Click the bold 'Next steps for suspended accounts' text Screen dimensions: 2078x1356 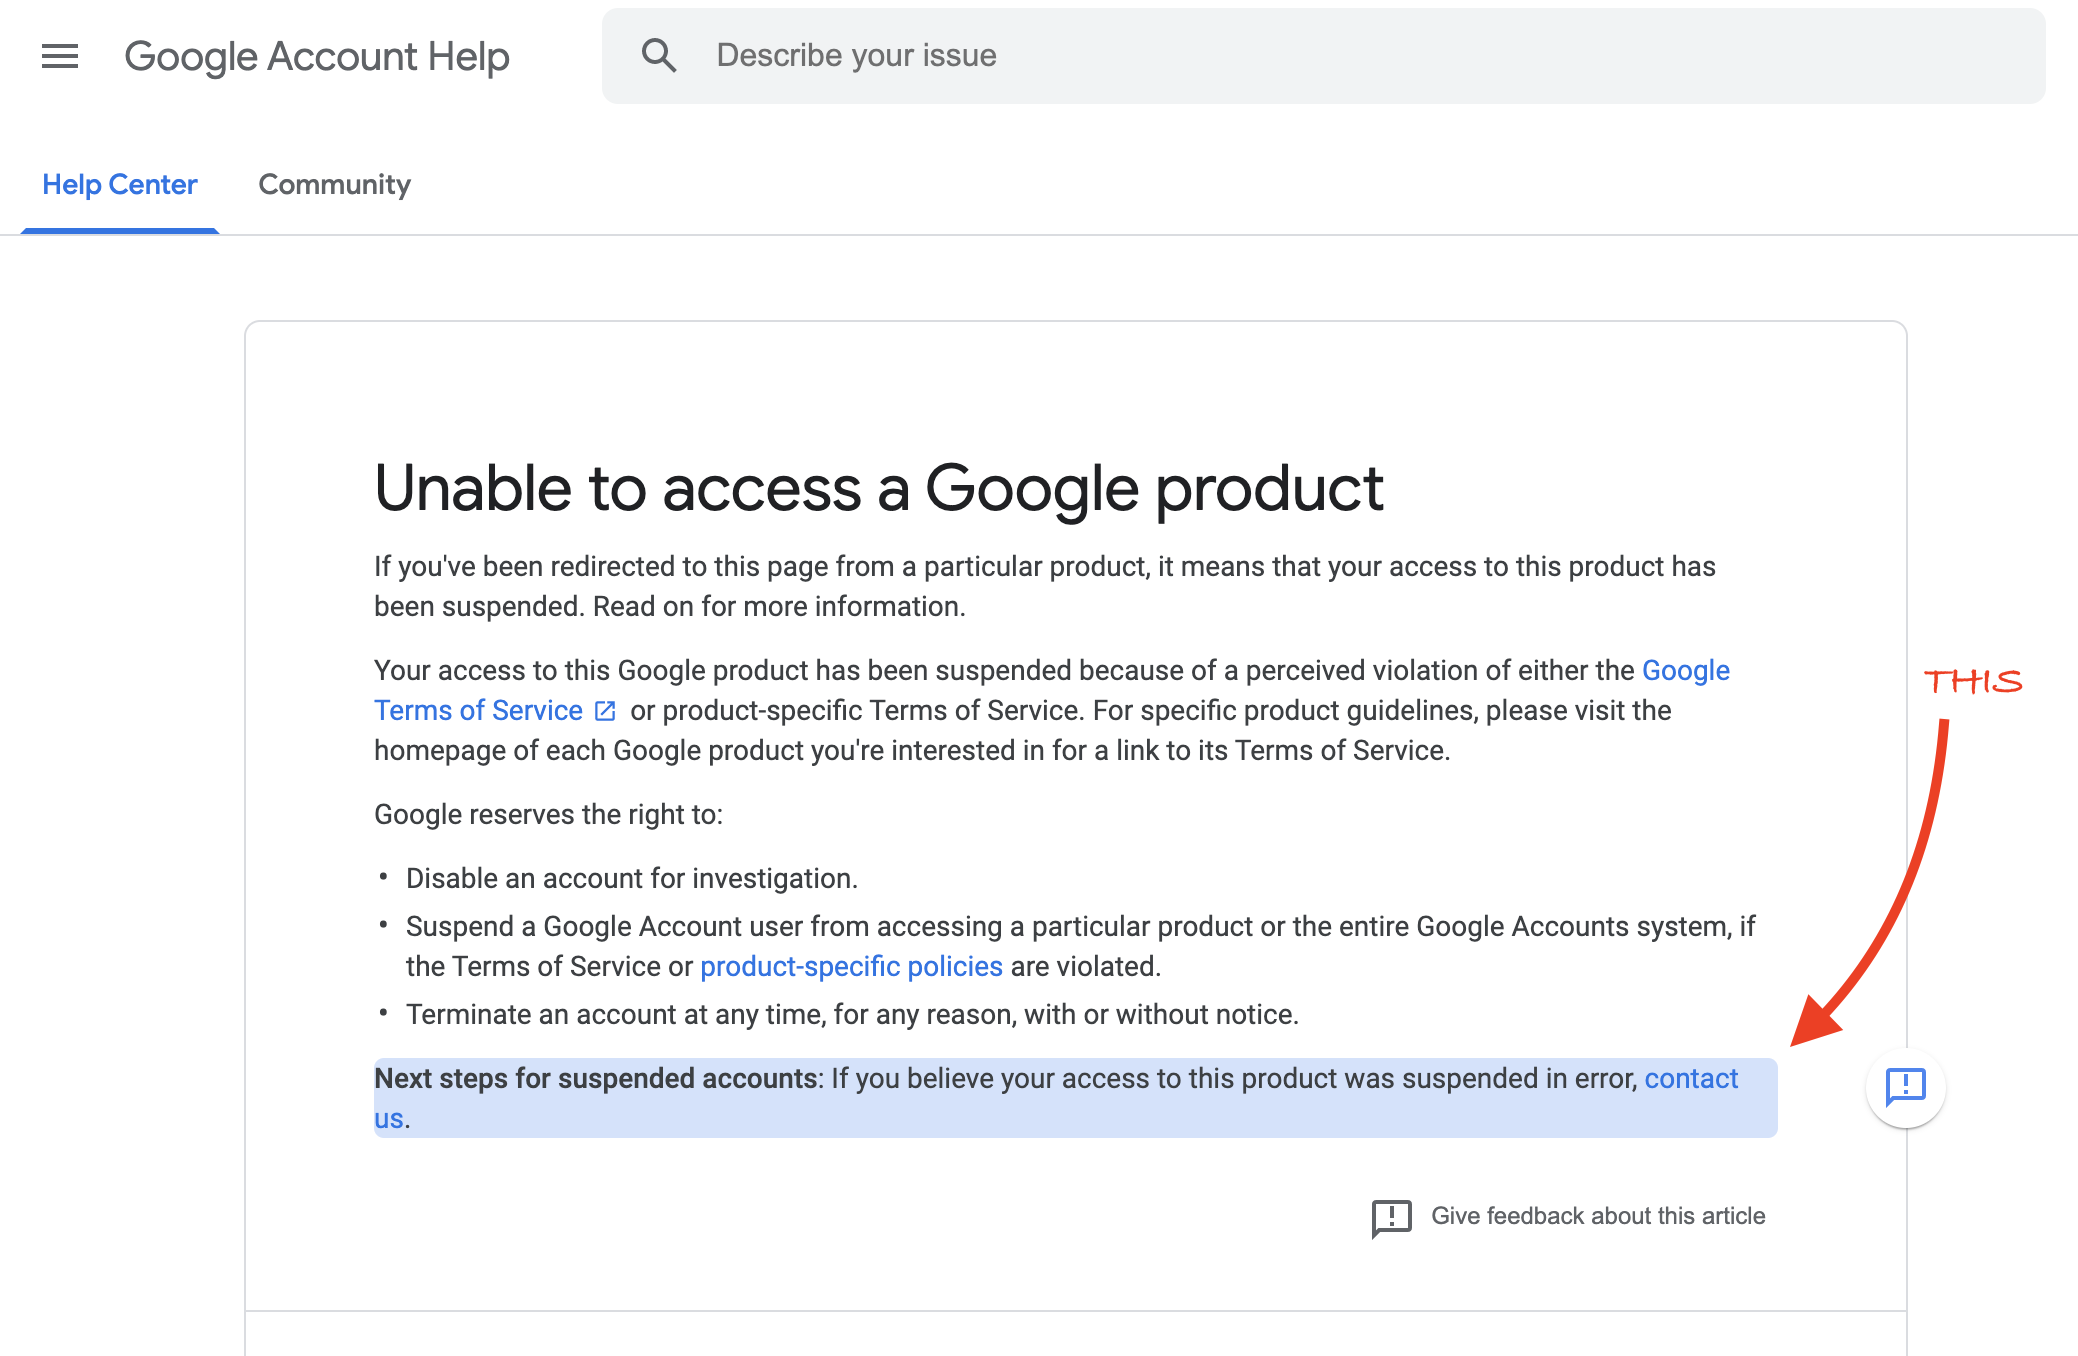click(x=596, y=1079)
